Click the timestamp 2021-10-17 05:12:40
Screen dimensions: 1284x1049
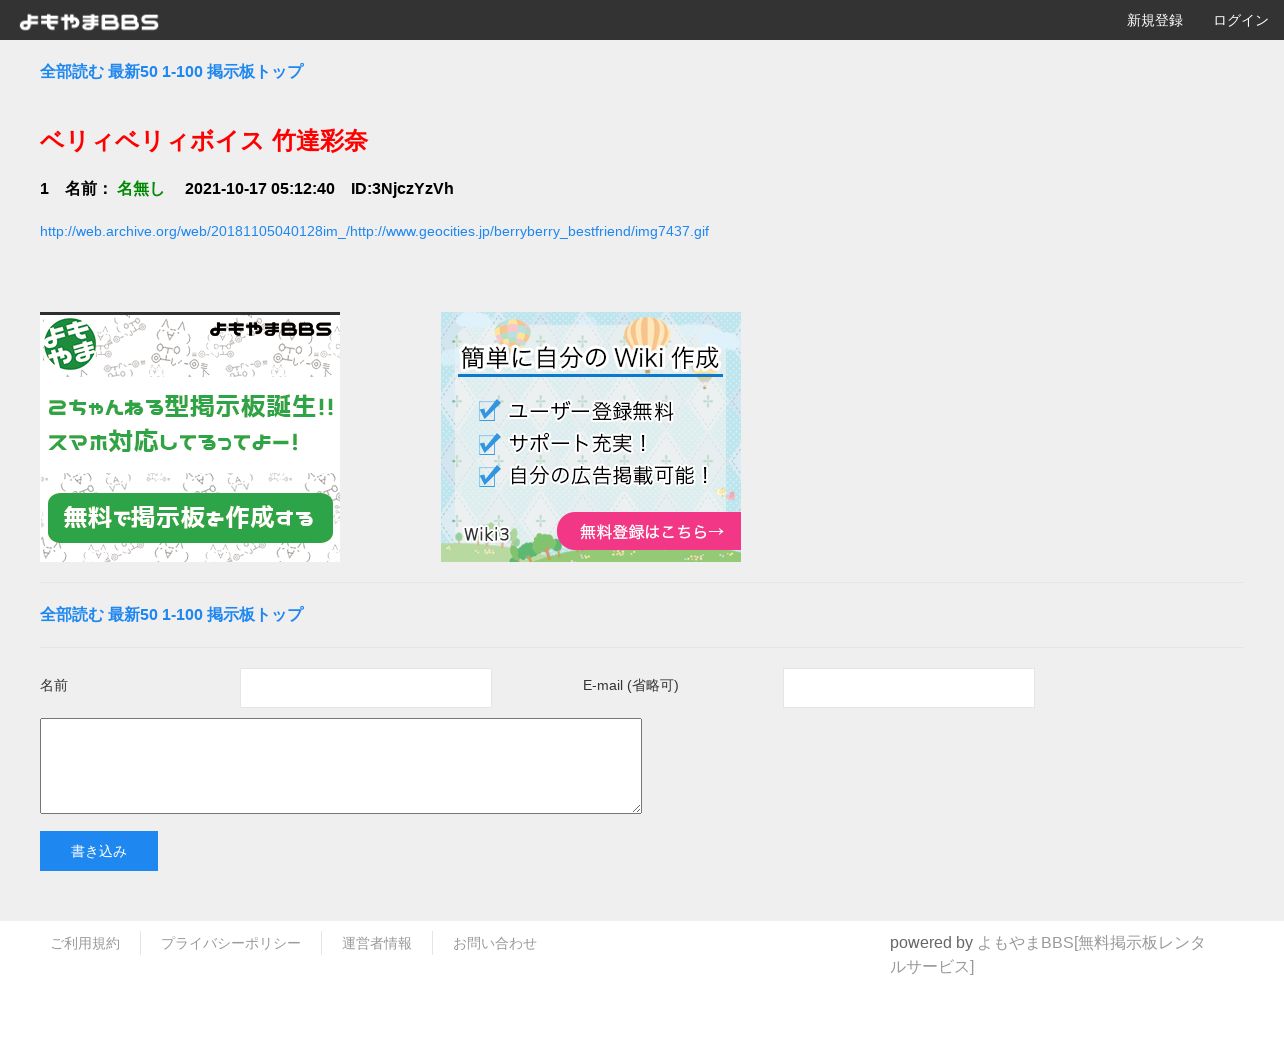[x=260, y=189]
